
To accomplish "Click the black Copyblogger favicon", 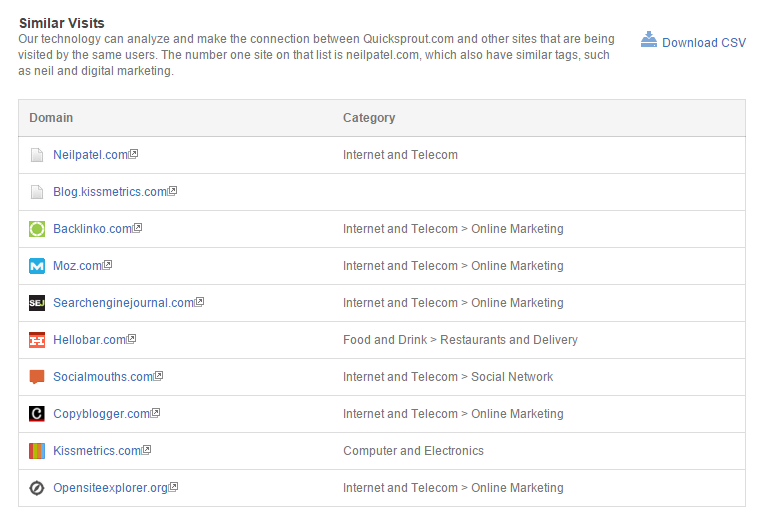I will tap(37, 414).
